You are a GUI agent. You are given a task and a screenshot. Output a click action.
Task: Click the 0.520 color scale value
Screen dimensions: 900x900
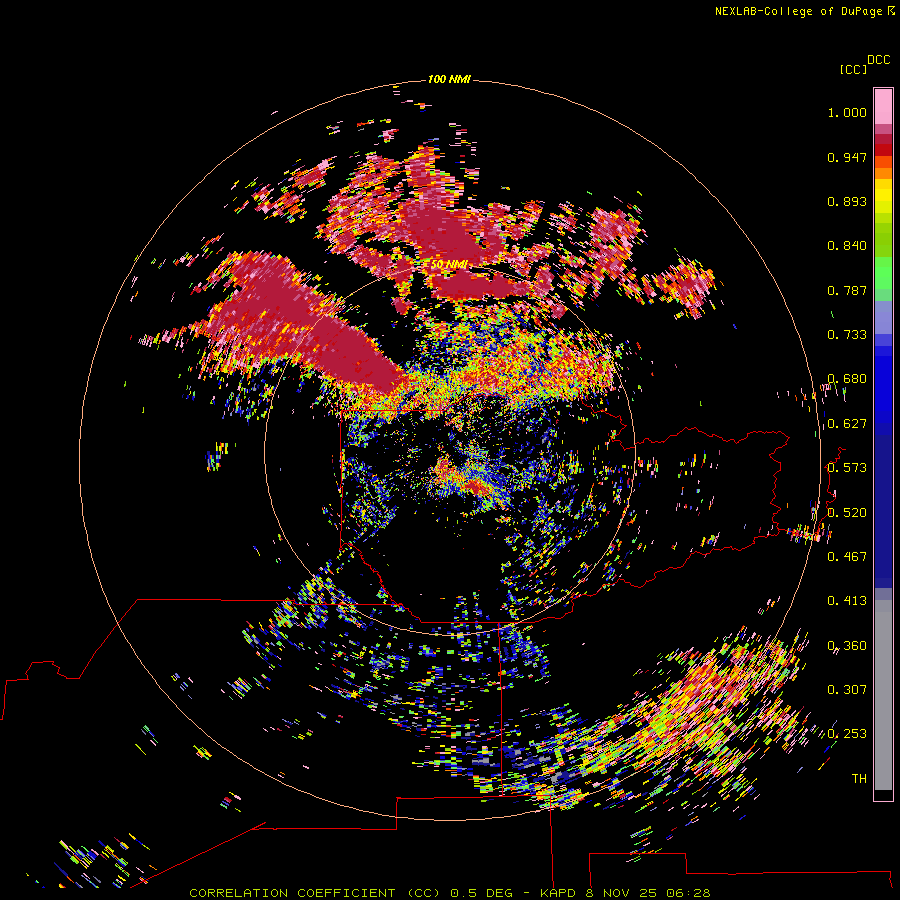(x=847, y=513)
